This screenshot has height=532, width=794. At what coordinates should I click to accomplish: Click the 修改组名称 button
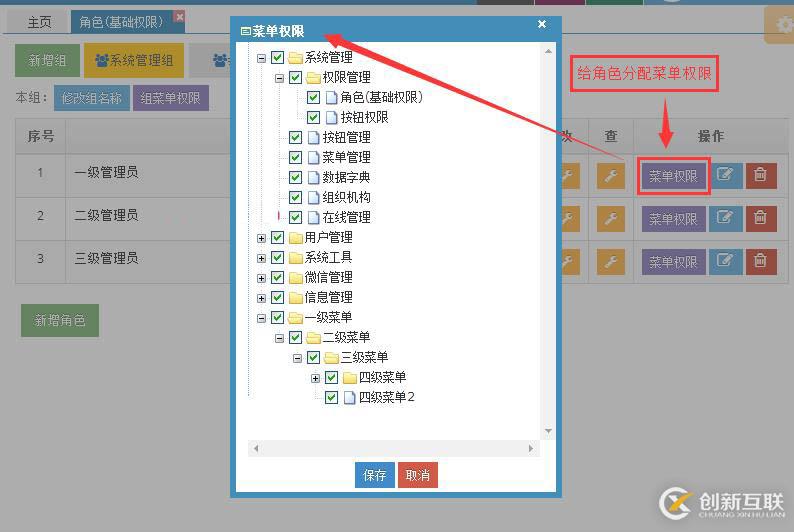pos(92,98)
